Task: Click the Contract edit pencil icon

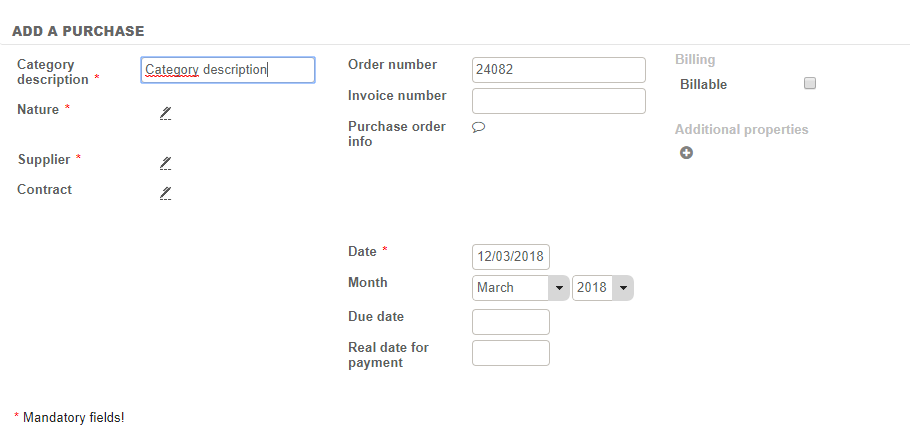Action: click(x=166, y=192)
